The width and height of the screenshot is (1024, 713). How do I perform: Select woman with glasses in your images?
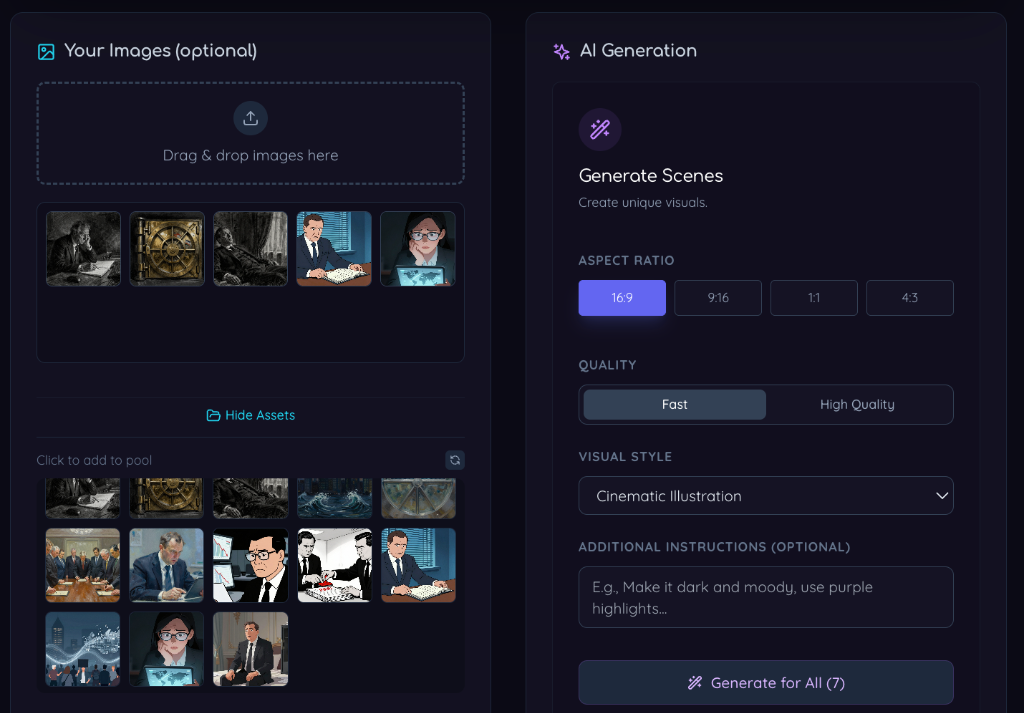(x=417, y=249)
